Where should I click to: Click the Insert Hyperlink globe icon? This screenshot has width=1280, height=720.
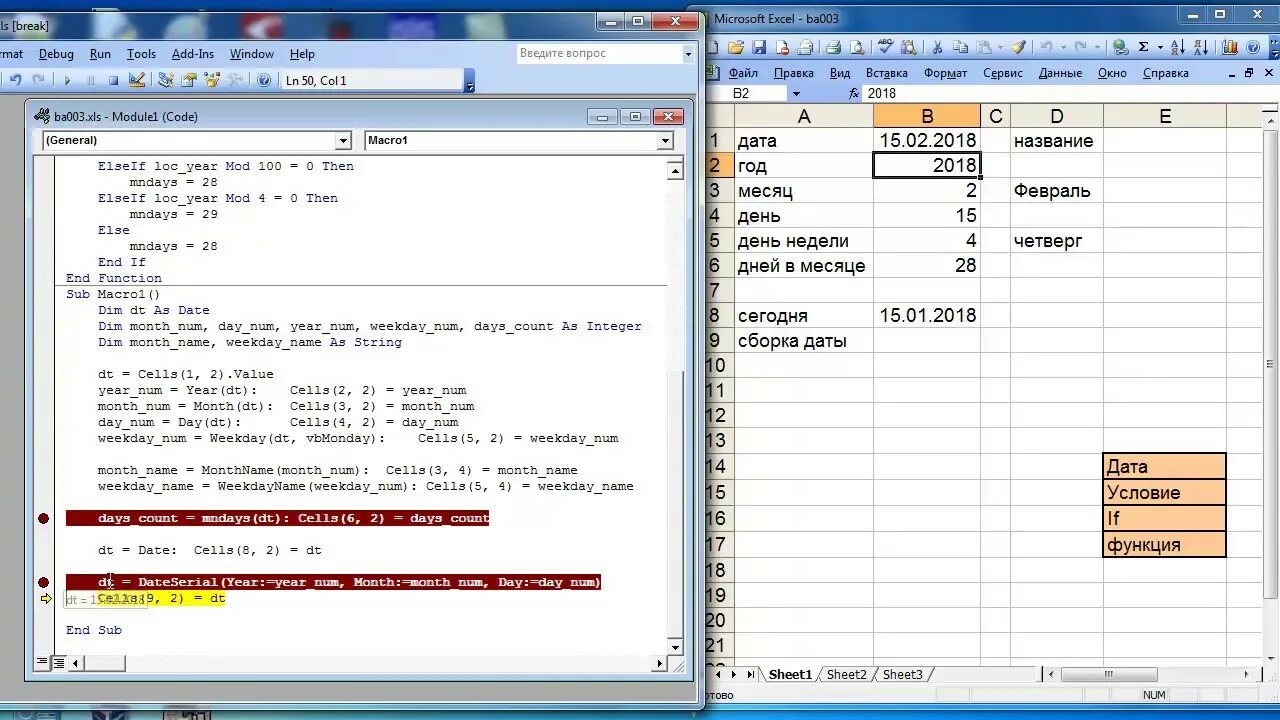click(1120, 47)
